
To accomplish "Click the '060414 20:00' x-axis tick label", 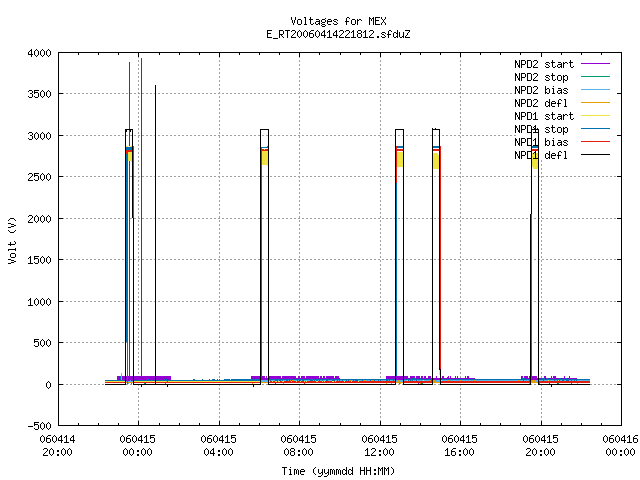I will tap(57, 446).
